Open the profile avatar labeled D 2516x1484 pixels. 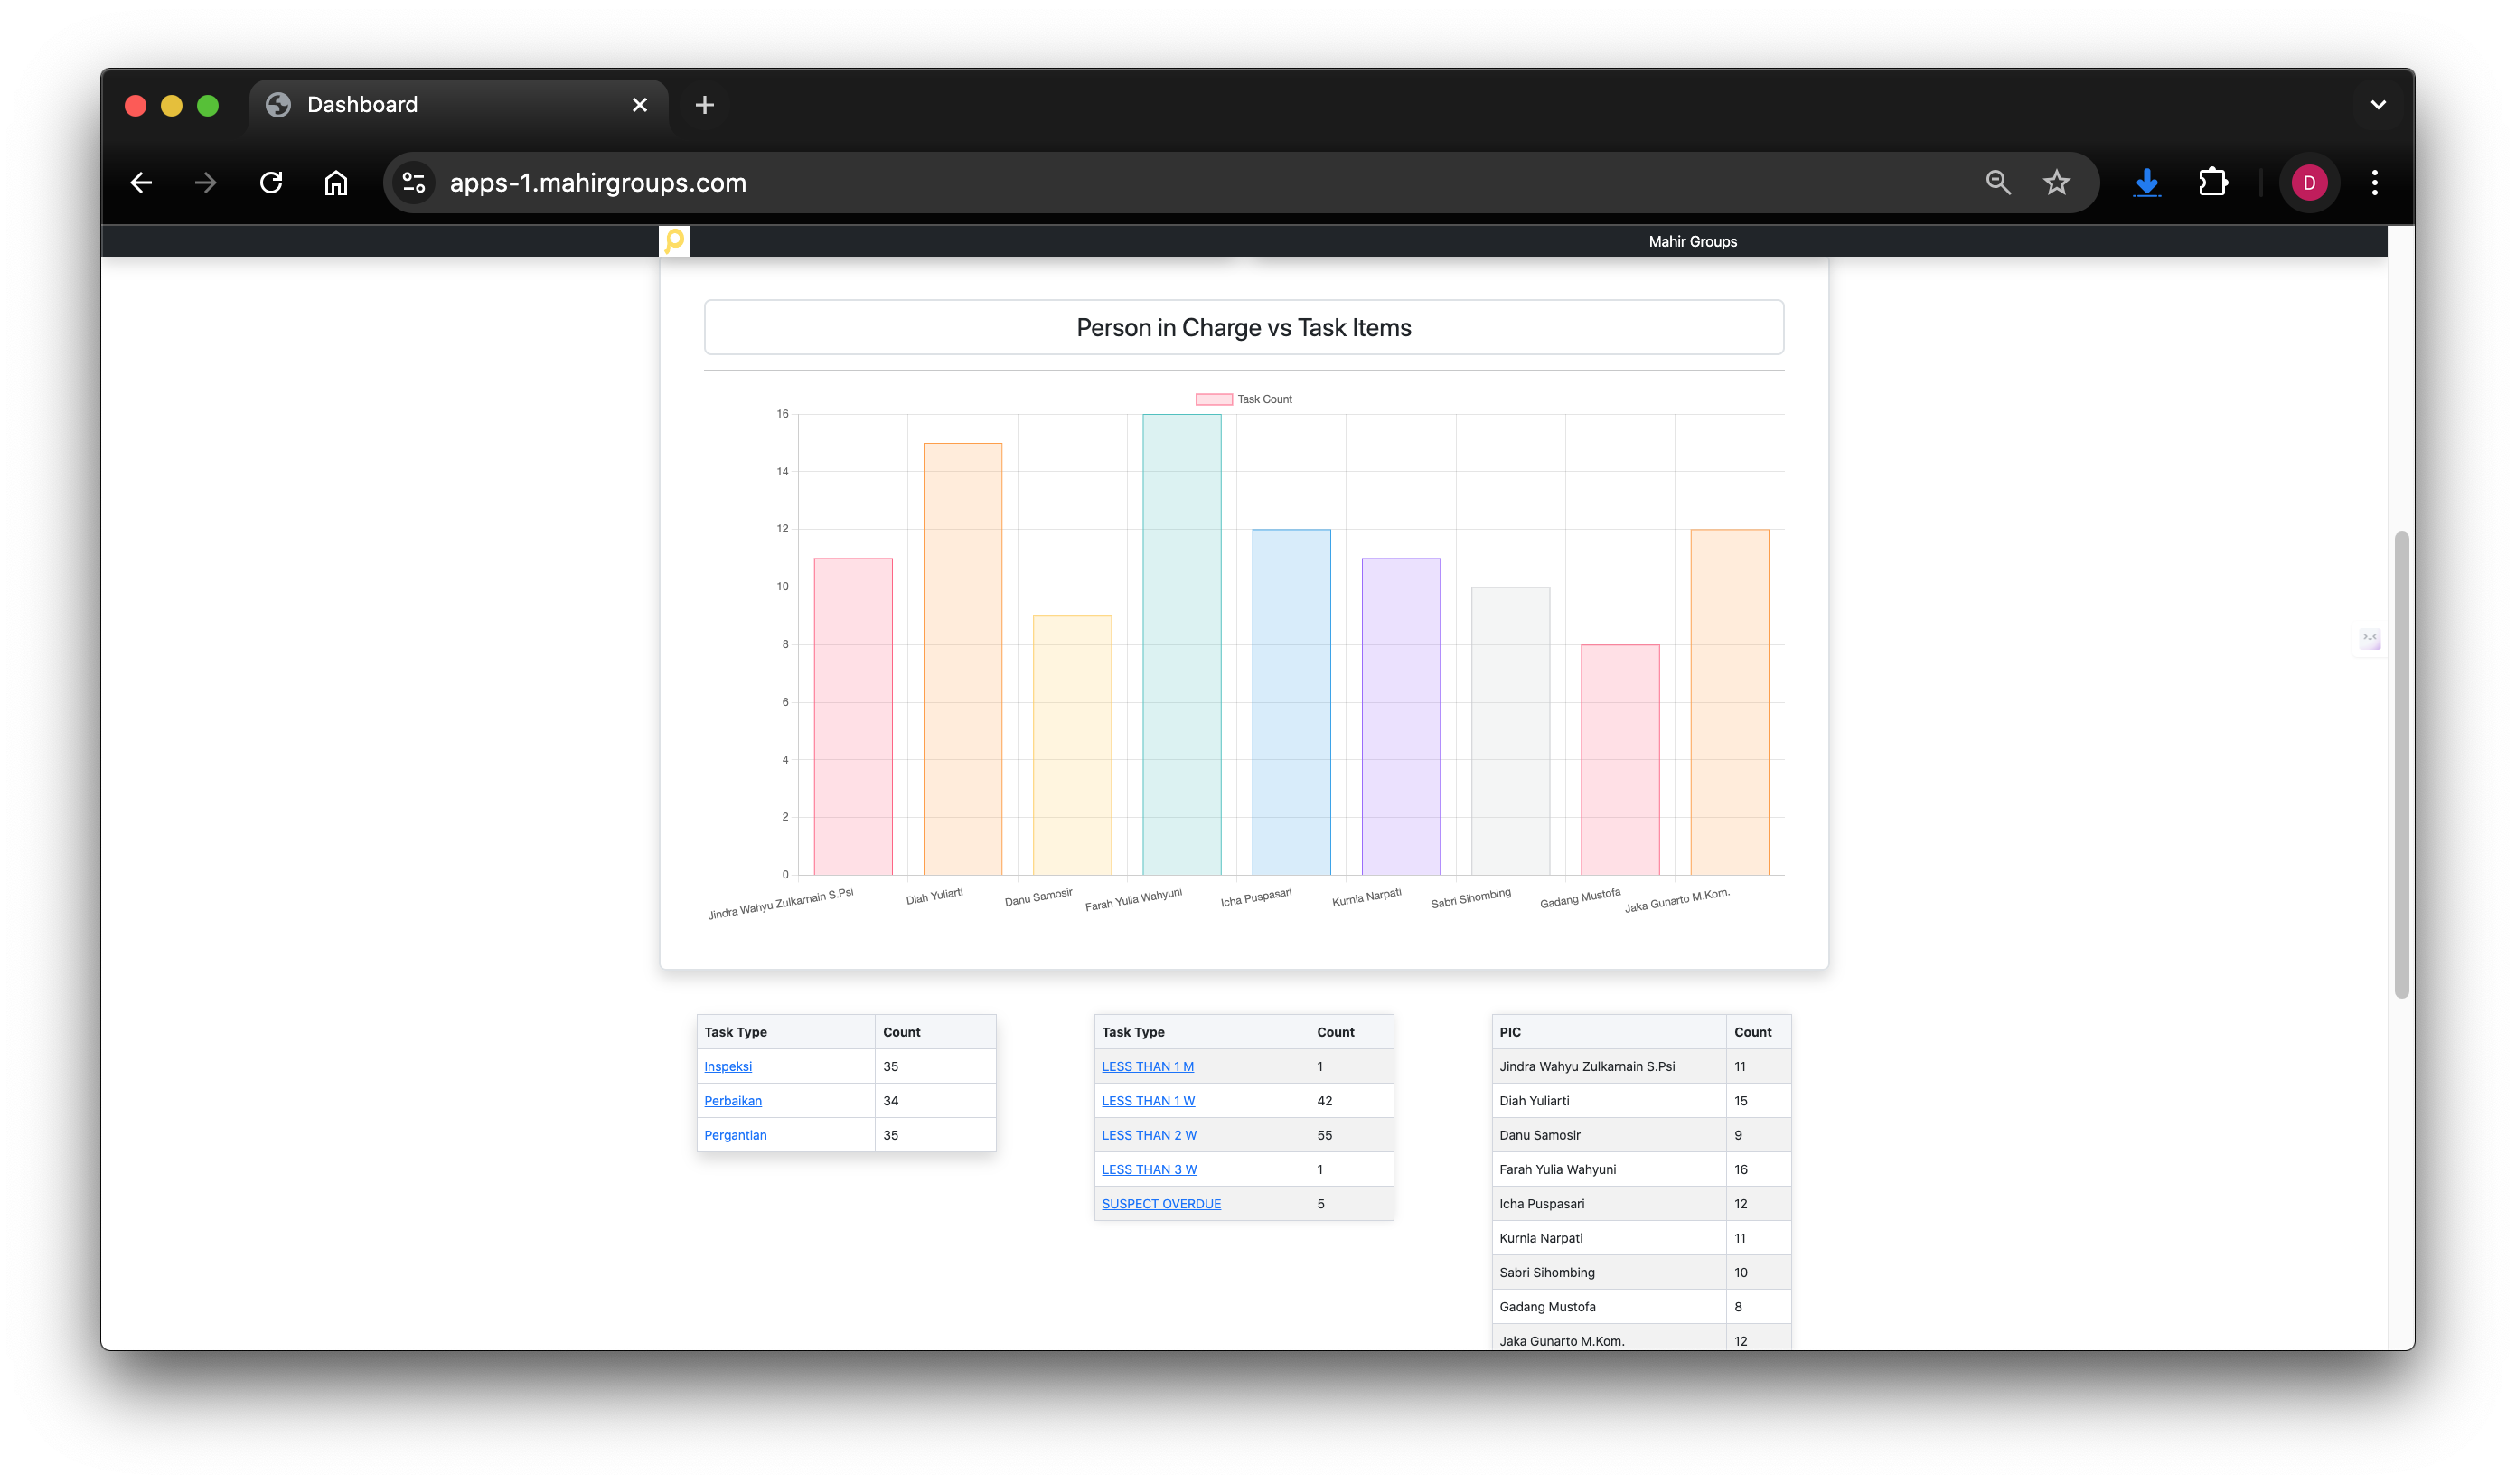2308,183
